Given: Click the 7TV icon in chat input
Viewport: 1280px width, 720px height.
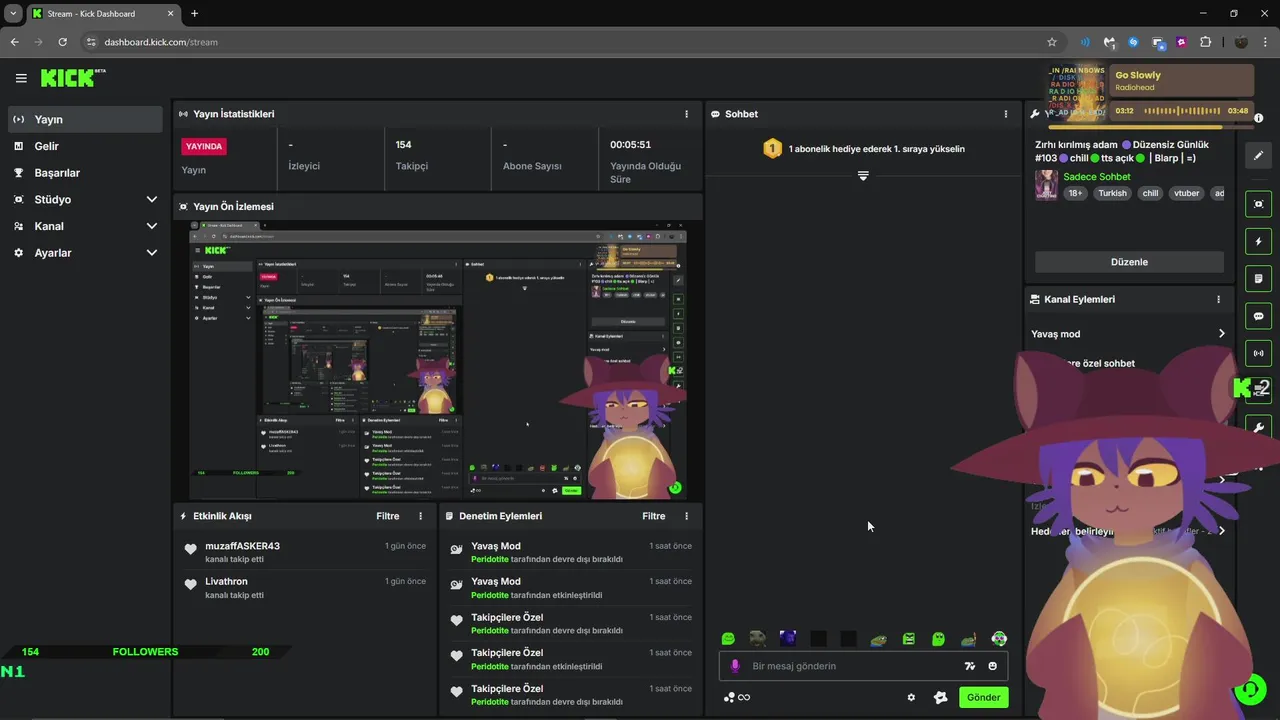Looking at the screenshot, I should click(x=969, y=666).
